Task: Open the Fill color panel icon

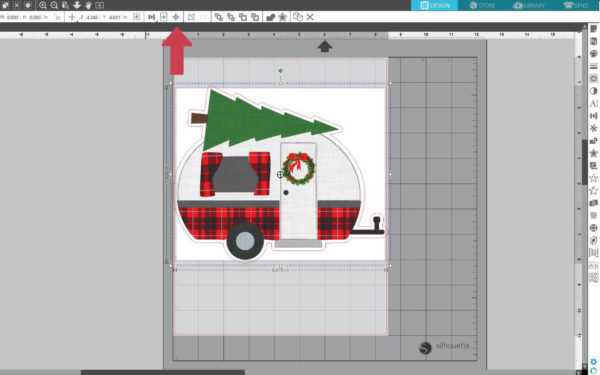Action: [593, 54]
